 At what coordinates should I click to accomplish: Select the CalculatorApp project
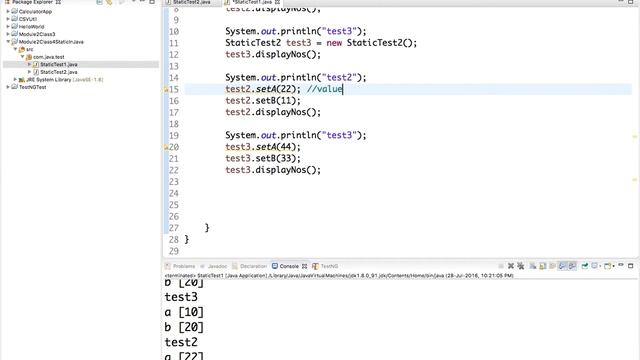(35, 11)
